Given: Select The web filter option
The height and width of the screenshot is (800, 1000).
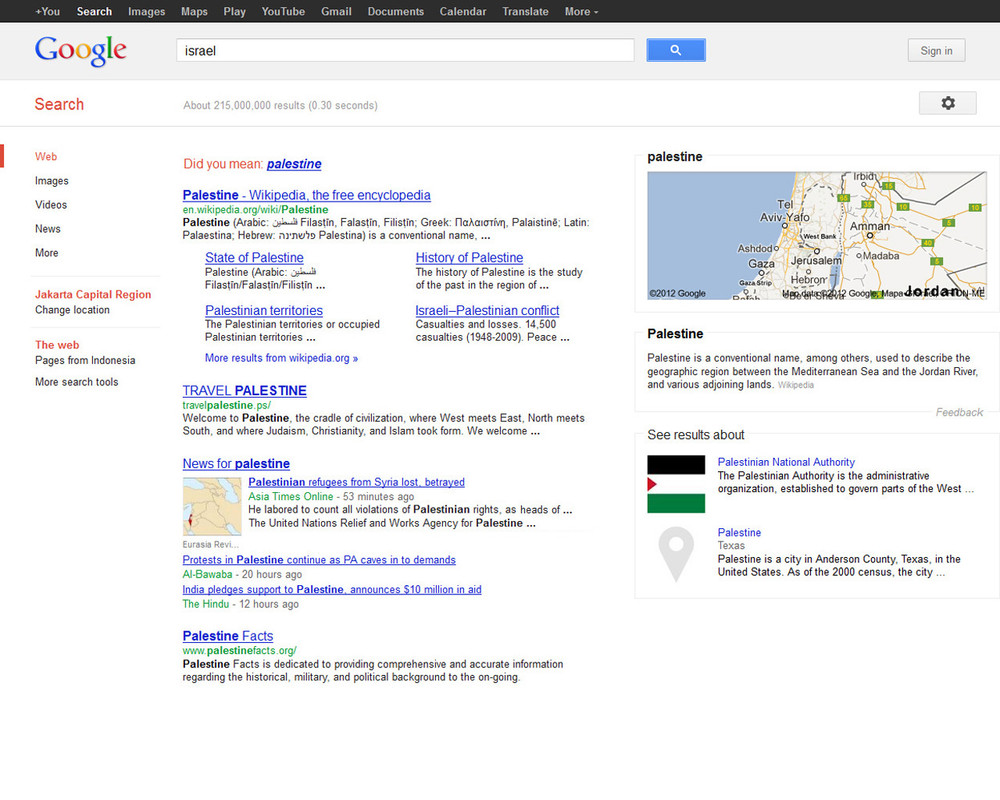Looking at the screenshot, I should (x=57, y=345).
